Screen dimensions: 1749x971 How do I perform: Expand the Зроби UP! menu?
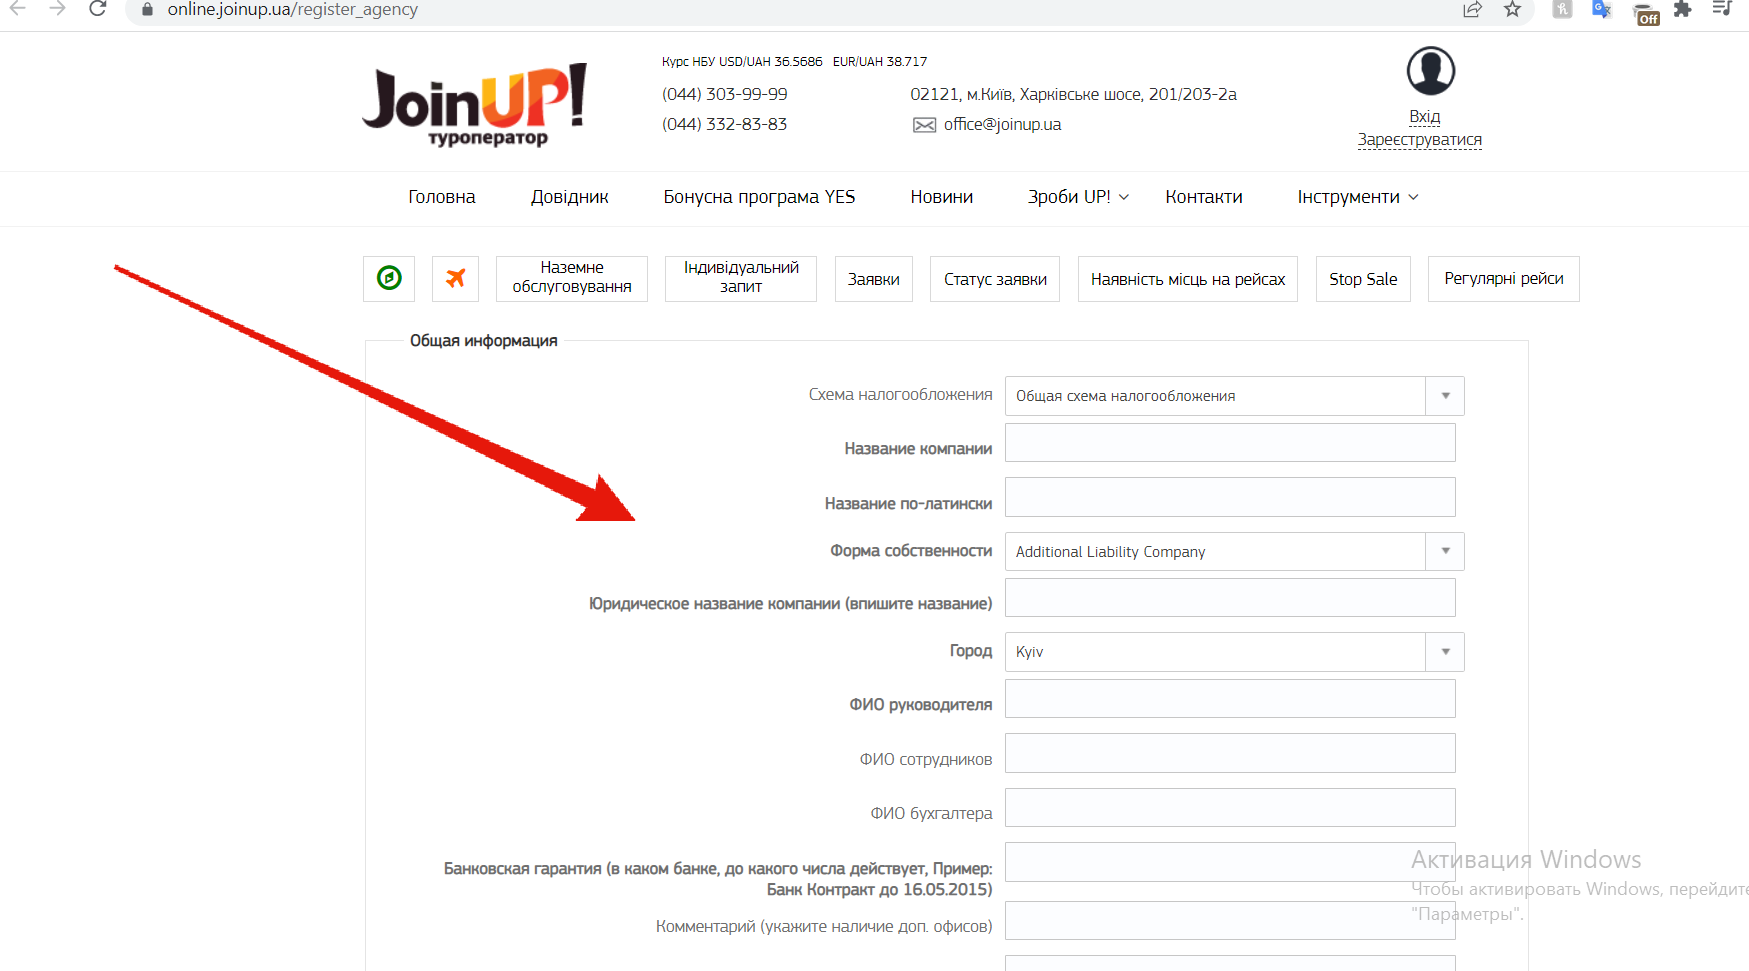pyautogui.click(x=1078, y=197)
